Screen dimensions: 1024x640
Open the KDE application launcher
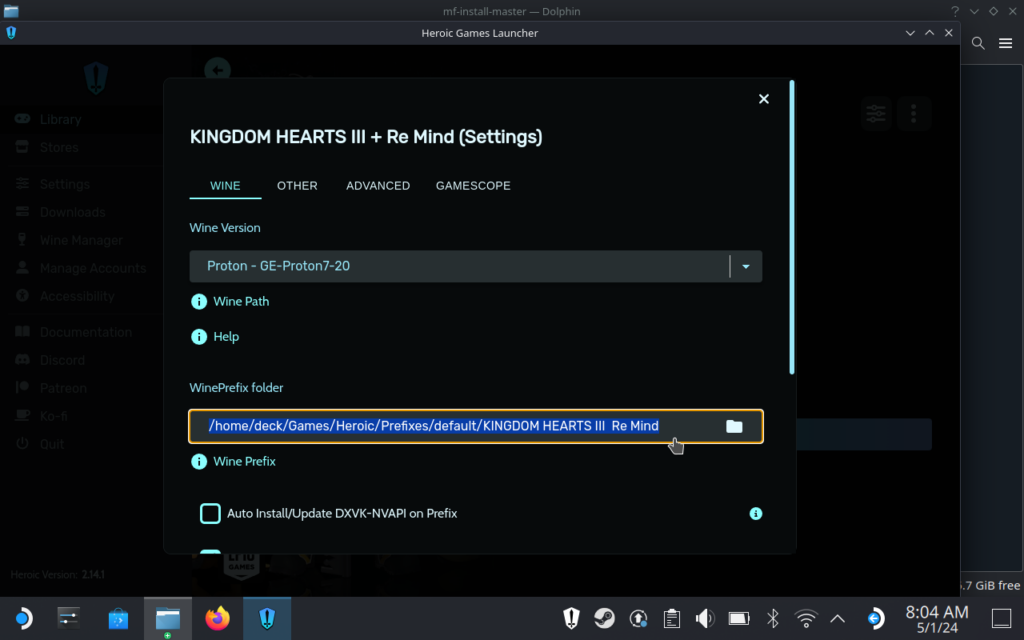pyautogui.click(x=23, y=618)
